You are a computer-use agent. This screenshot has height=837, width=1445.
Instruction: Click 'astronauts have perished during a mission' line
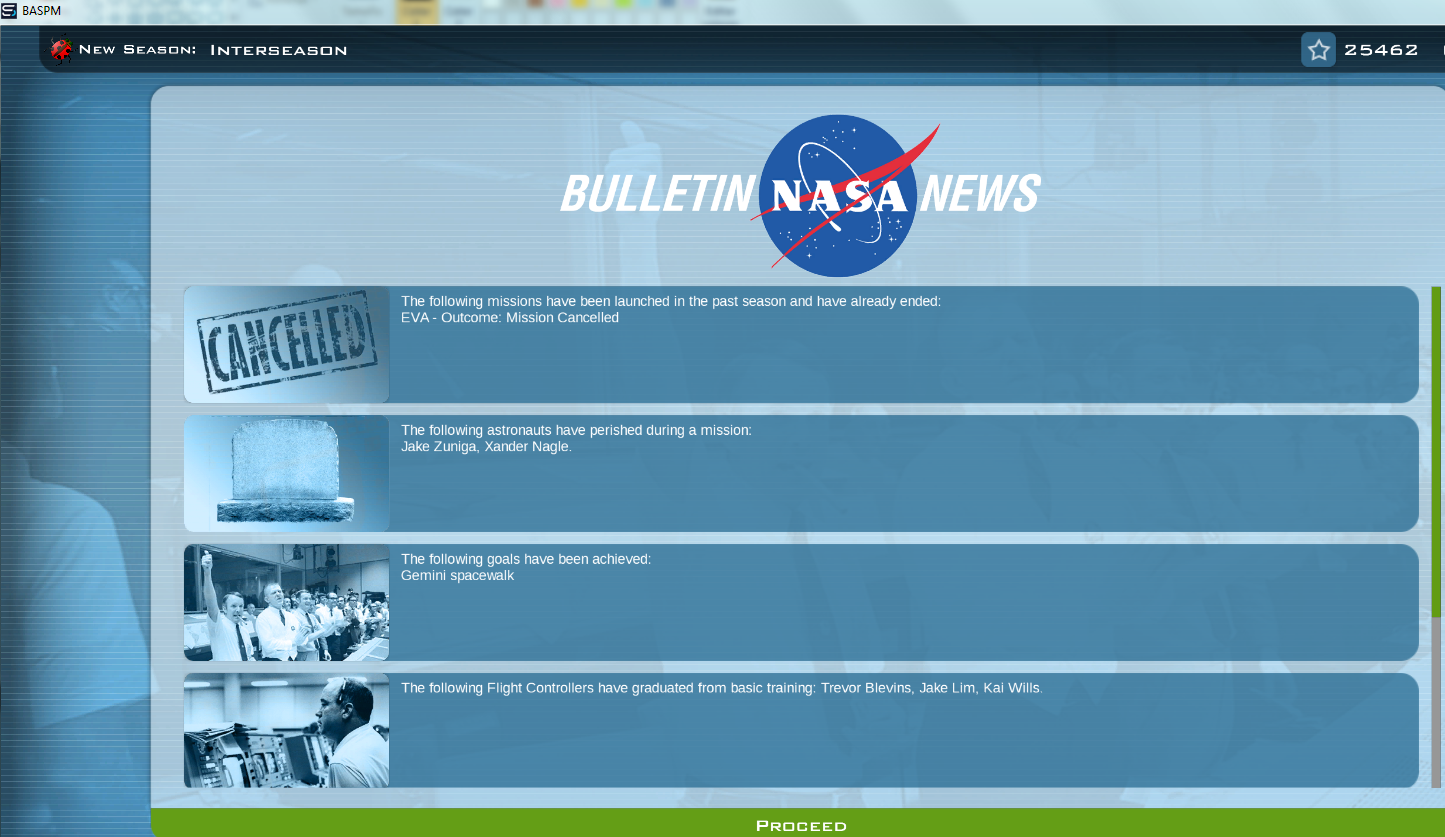point(576,430)
